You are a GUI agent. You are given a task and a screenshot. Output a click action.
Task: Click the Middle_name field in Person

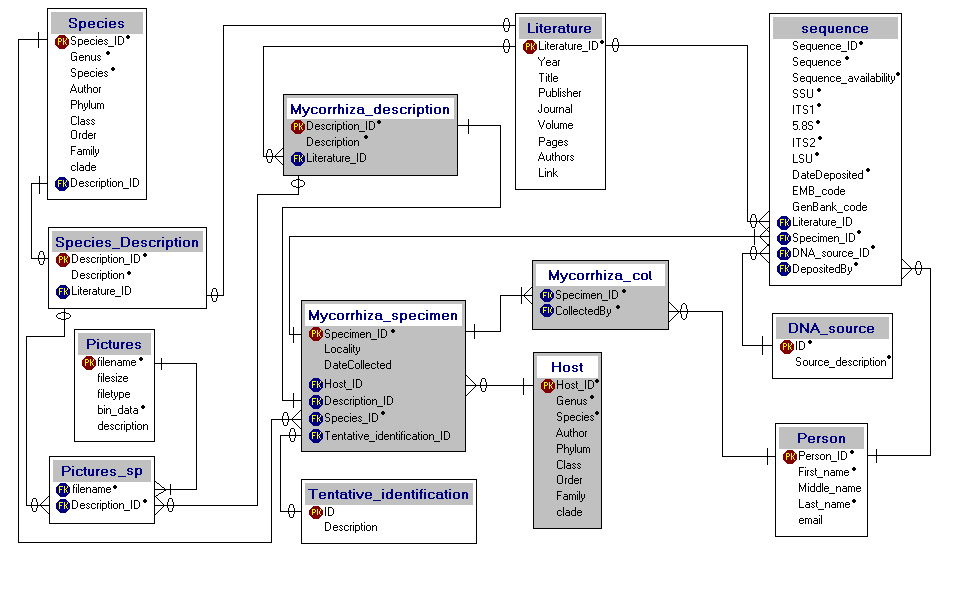[830, 488]
